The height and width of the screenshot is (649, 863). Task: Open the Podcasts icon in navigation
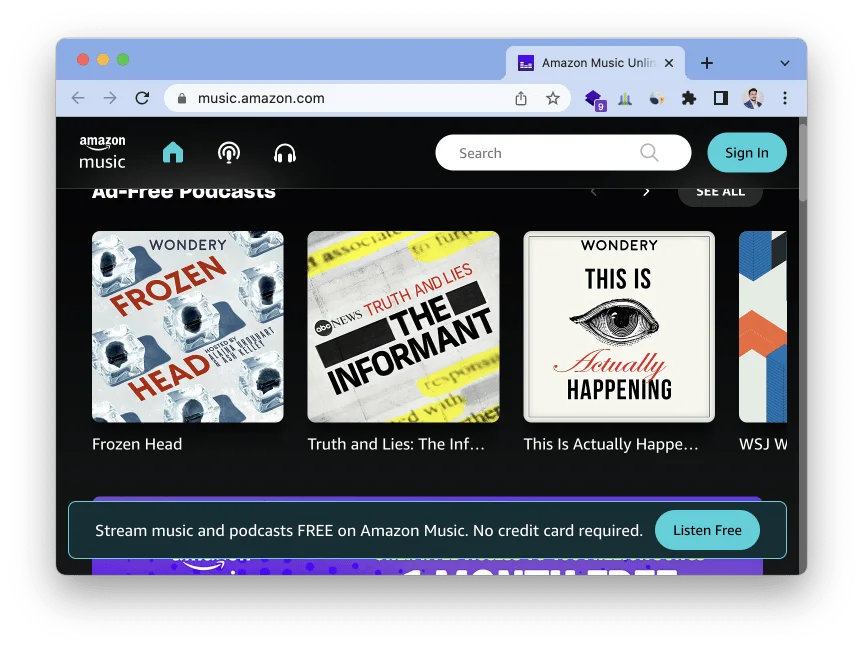click(229, 152)
